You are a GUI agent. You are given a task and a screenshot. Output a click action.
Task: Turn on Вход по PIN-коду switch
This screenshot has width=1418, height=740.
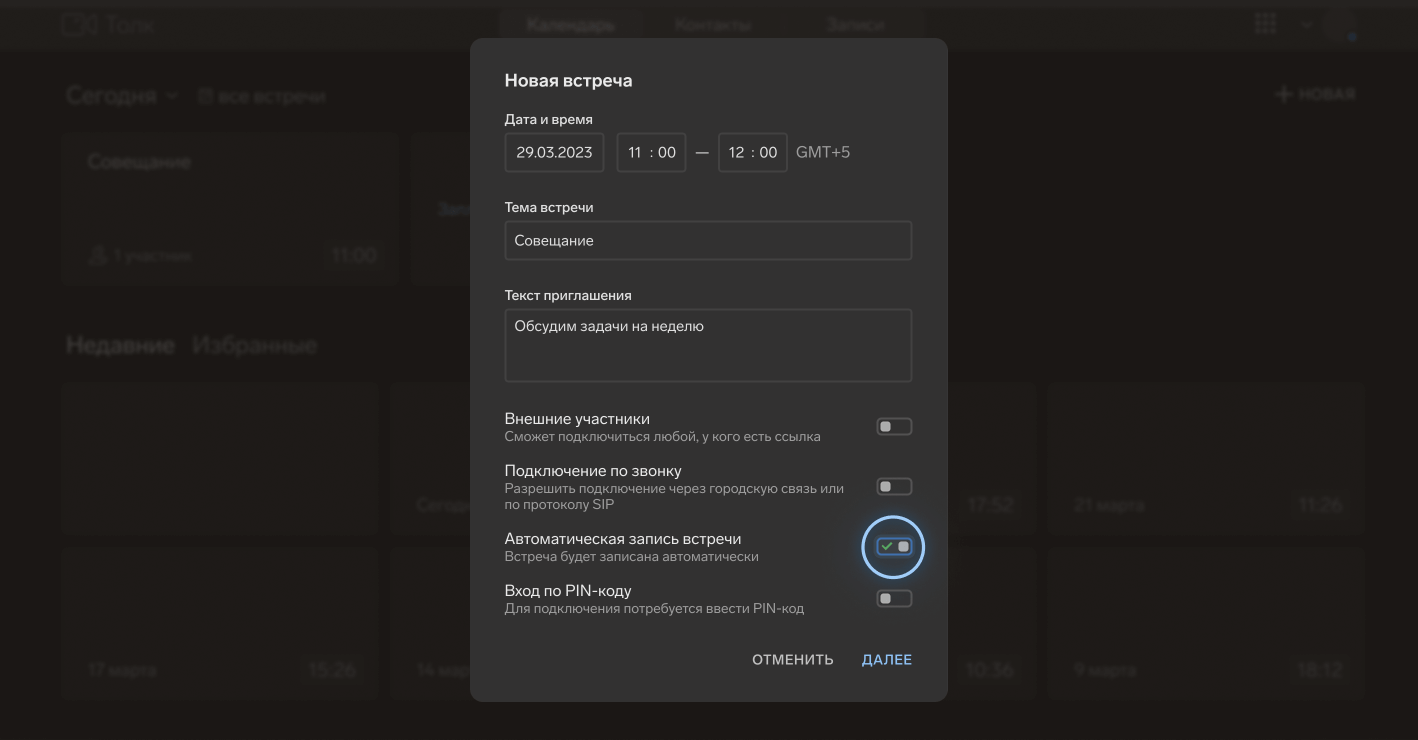894,599
